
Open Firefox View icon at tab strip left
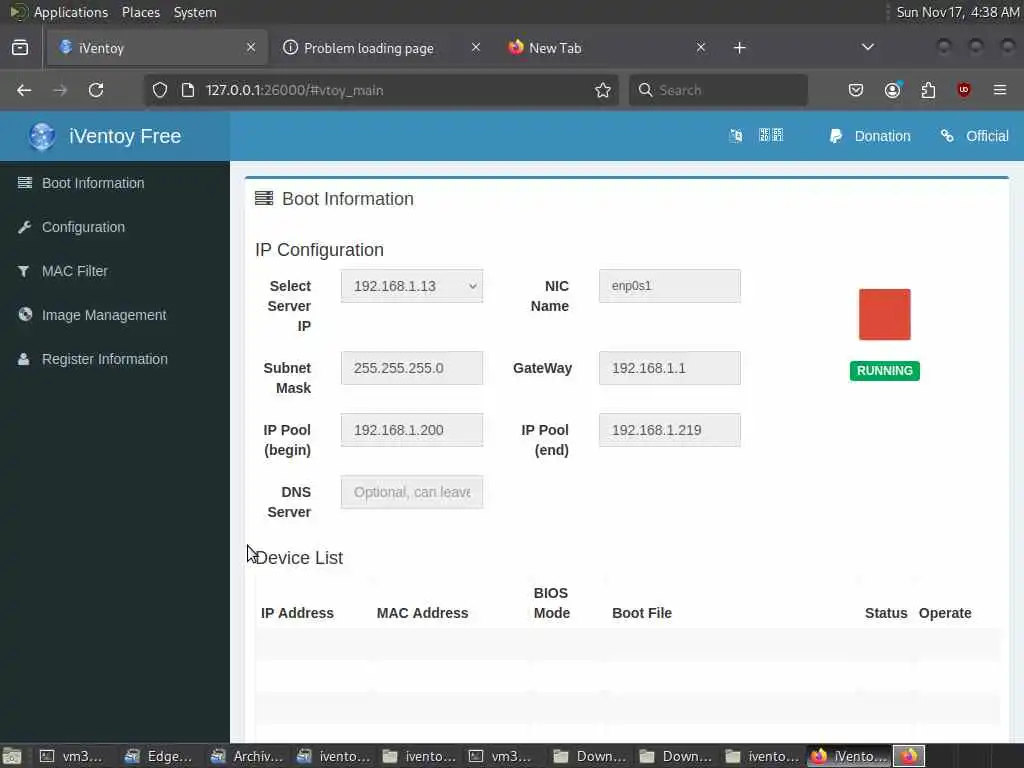pos(20,48)
